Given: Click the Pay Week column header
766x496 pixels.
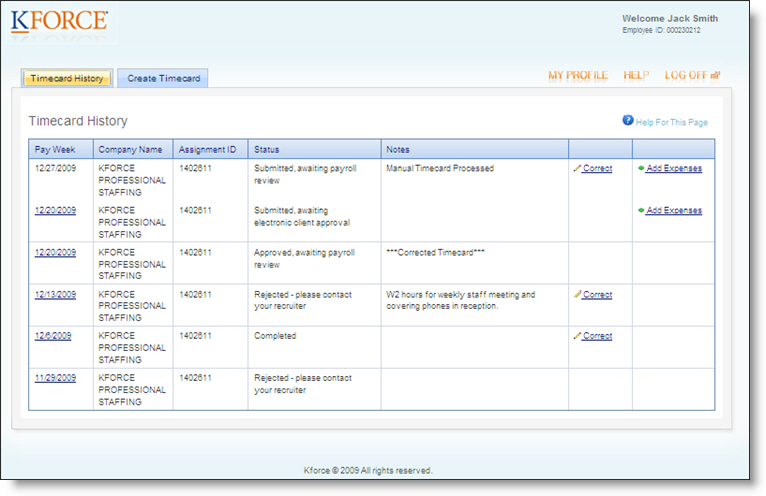Looking at the screenshot, I should [61, 149].
